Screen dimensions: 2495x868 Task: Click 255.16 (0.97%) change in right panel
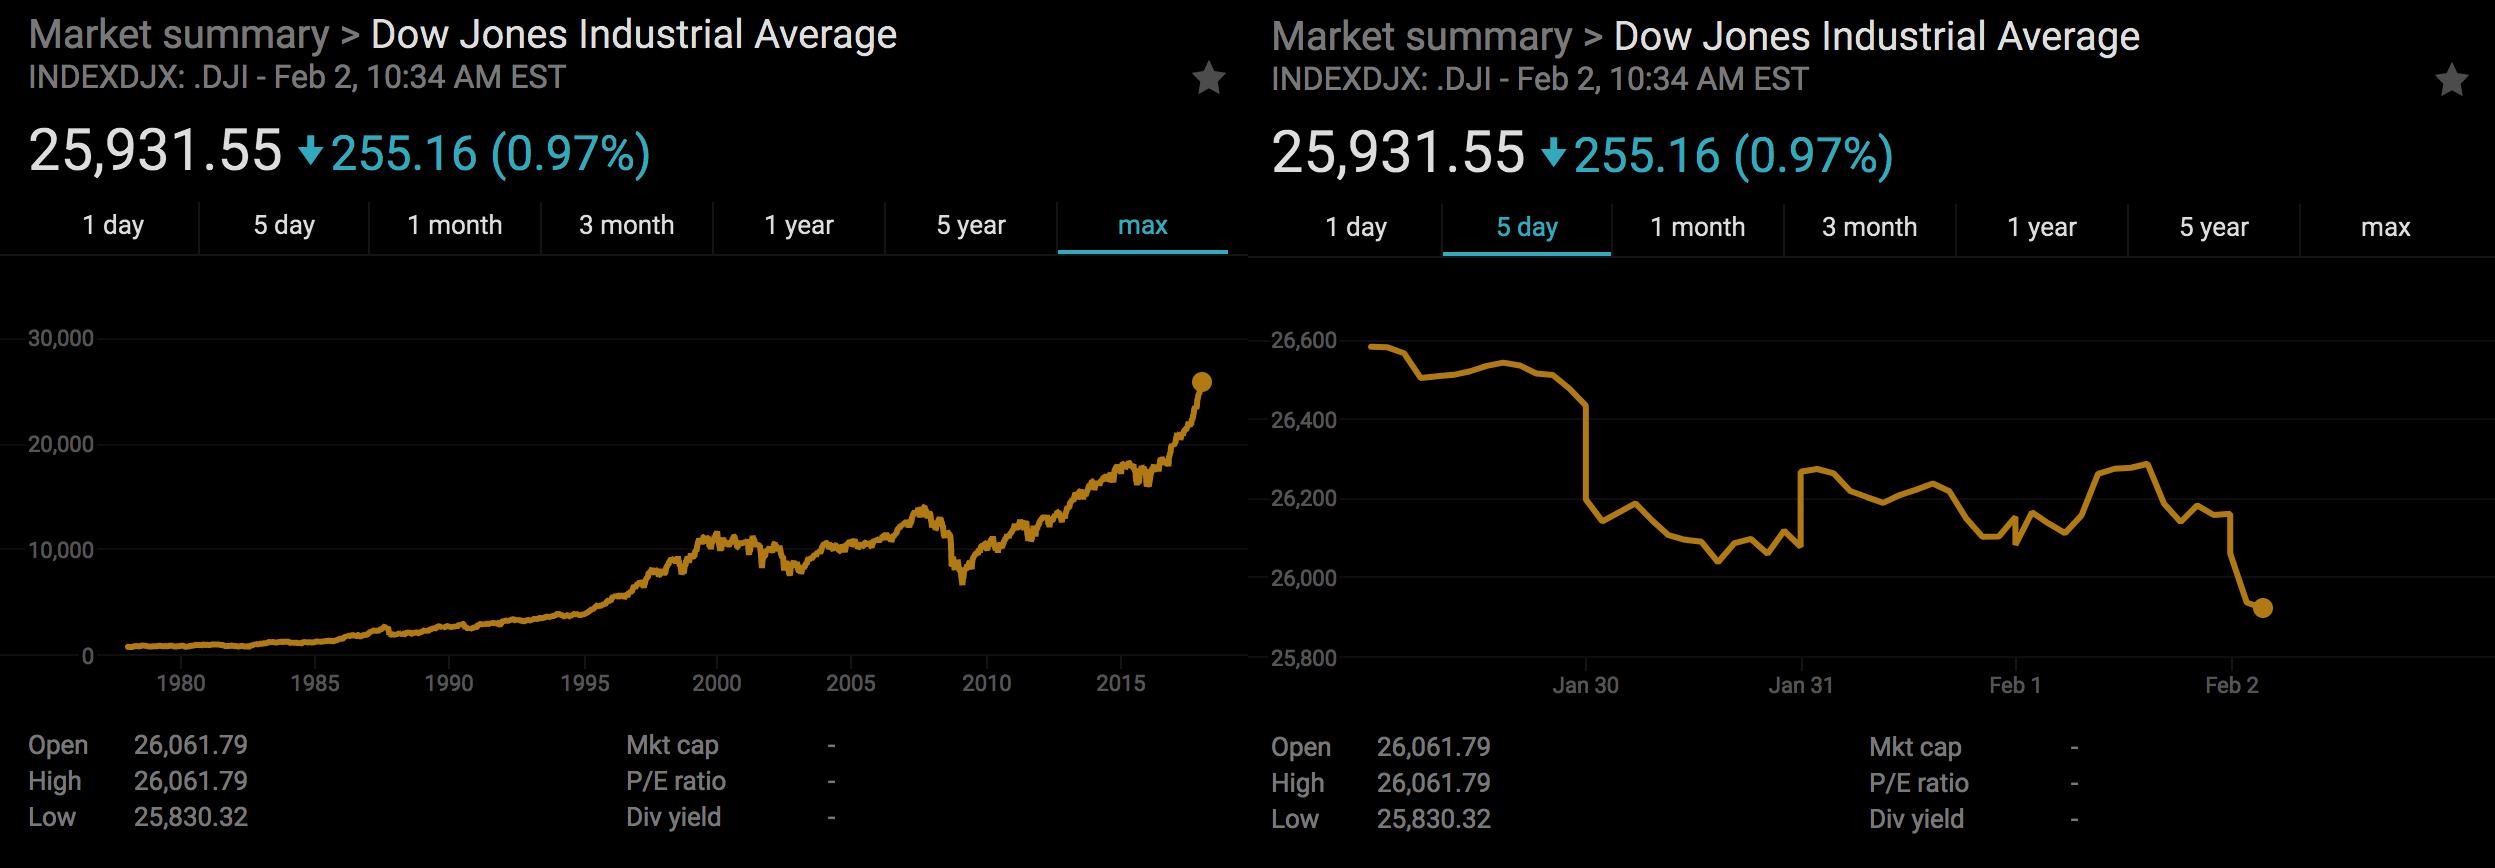[1734, 156]
